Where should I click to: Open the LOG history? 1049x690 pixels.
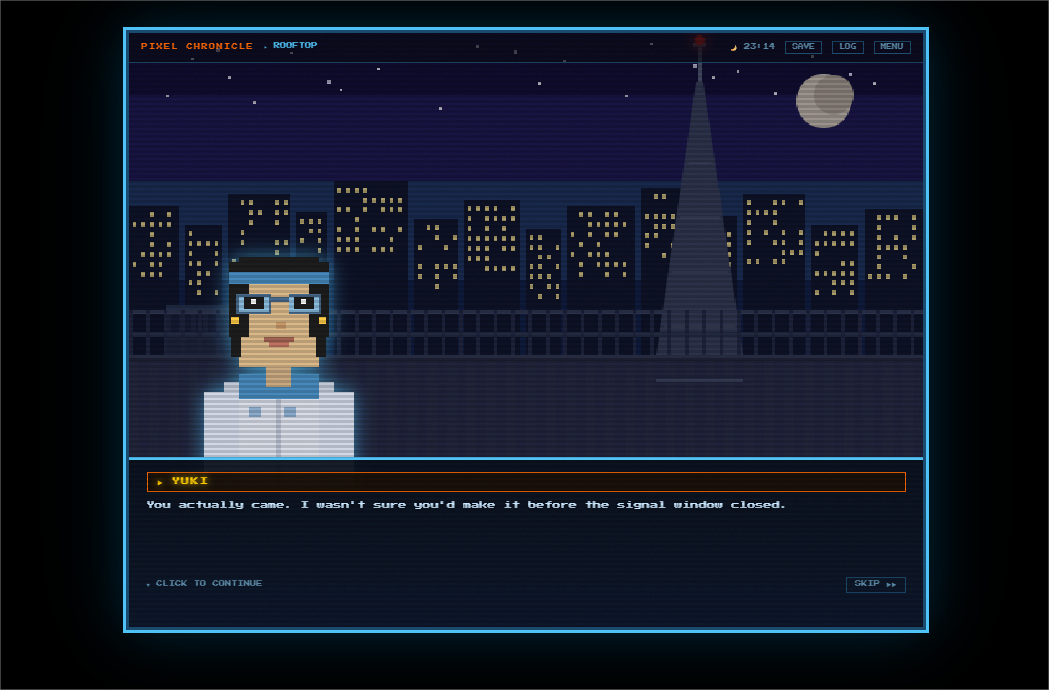coord(848,47)
